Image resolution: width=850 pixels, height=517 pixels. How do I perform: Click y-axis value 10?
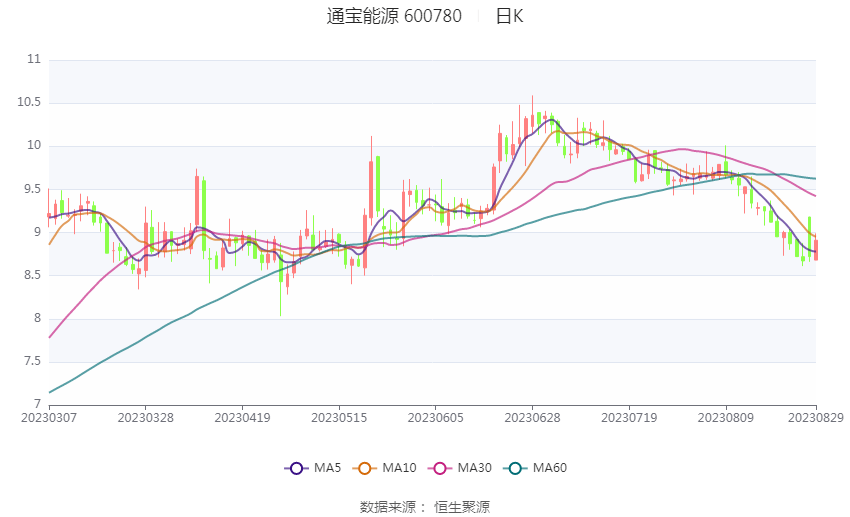tap(34, 145)
